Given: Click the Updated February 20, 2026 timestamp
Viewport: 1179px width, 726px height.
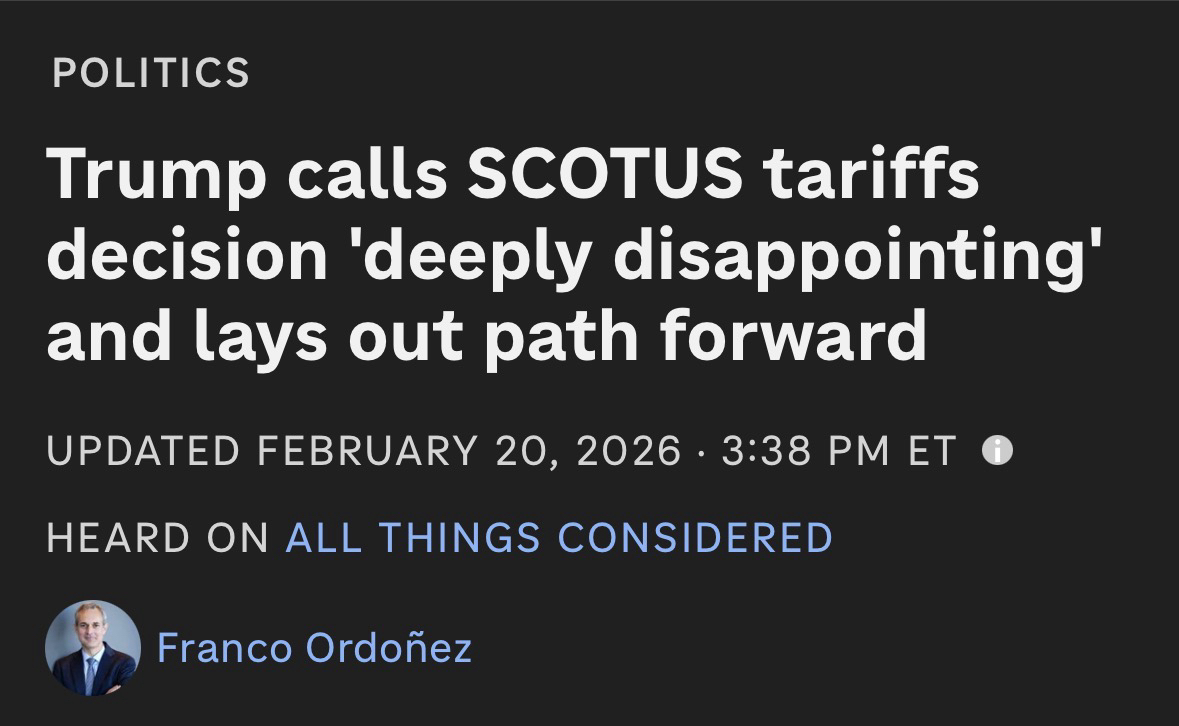Looking at the screenshot, I should click(500, 451).
